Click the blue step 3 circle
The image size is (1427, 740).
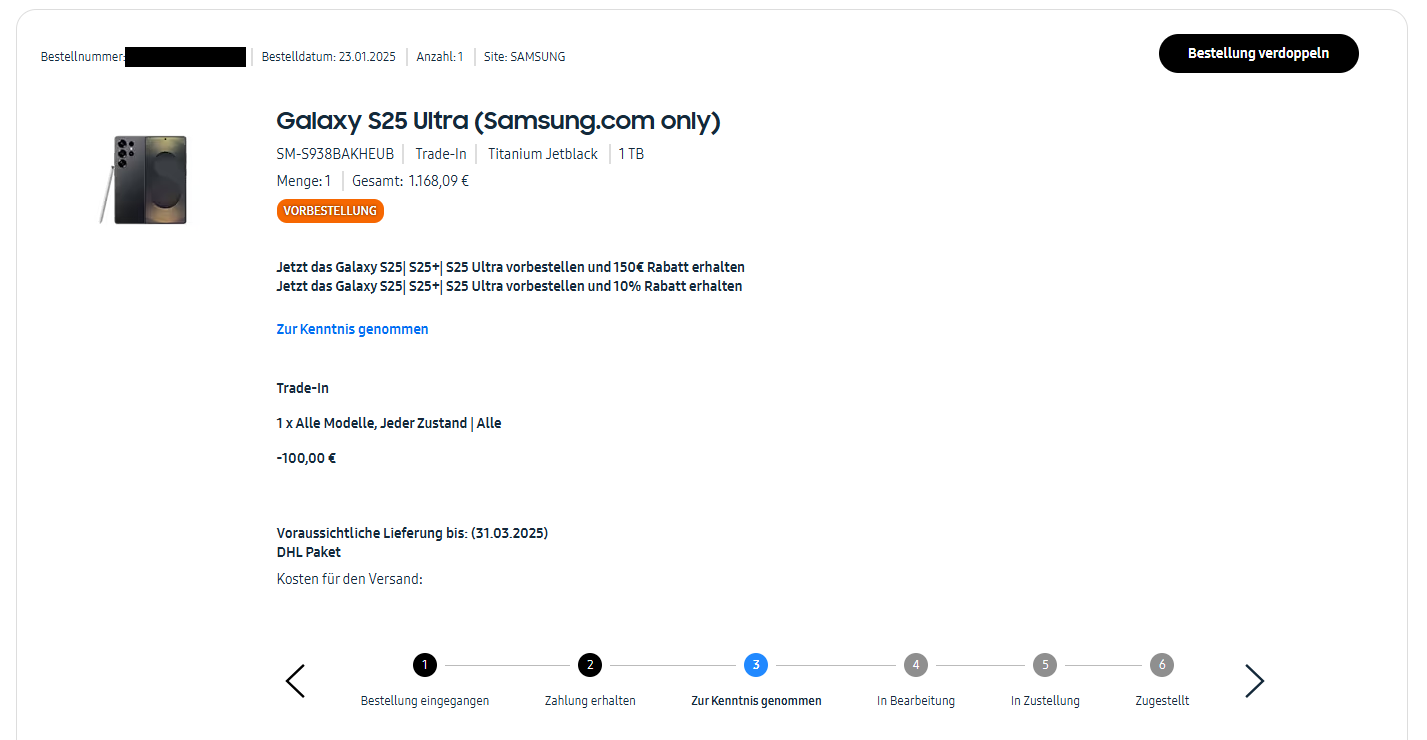[756, 665]
